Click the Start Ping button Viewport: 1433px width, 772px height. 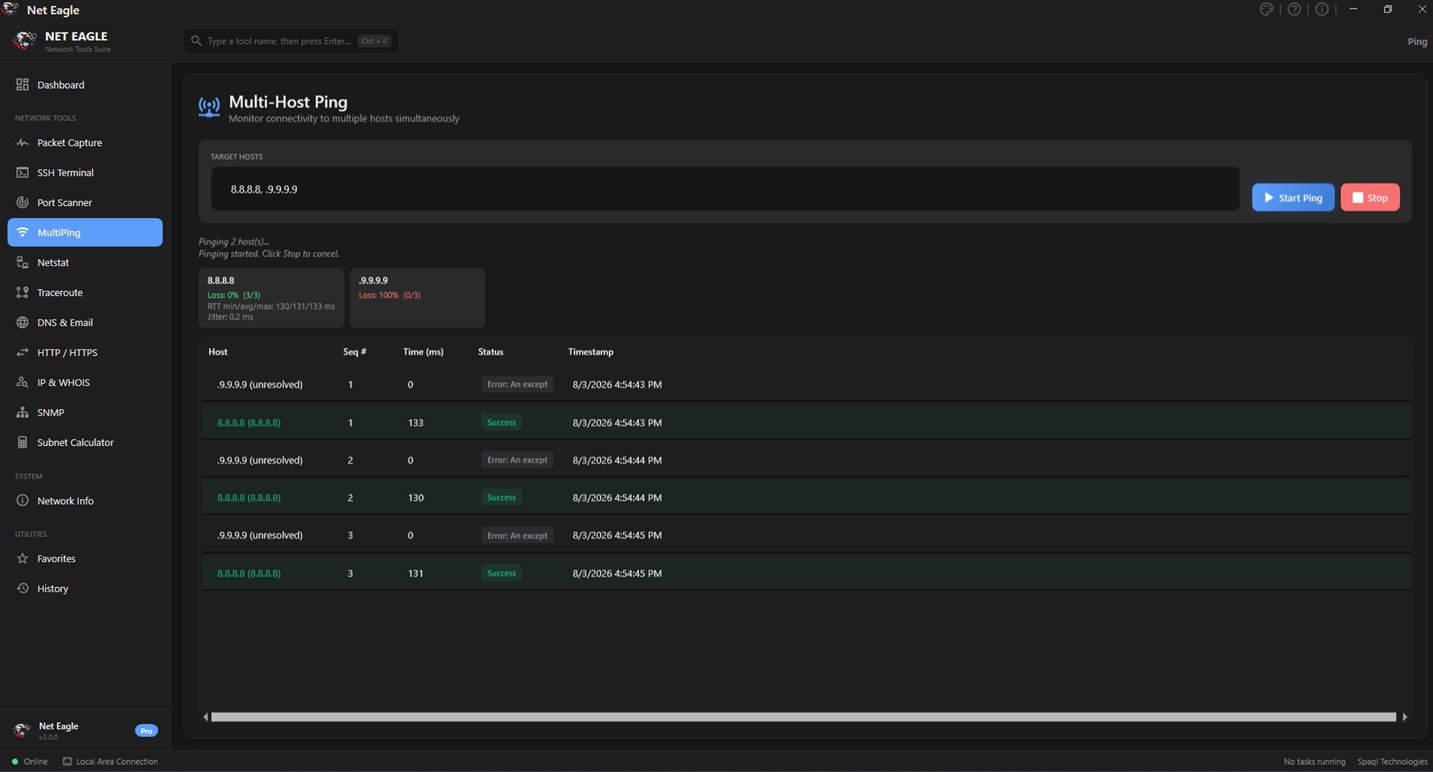coord(1293,197)
